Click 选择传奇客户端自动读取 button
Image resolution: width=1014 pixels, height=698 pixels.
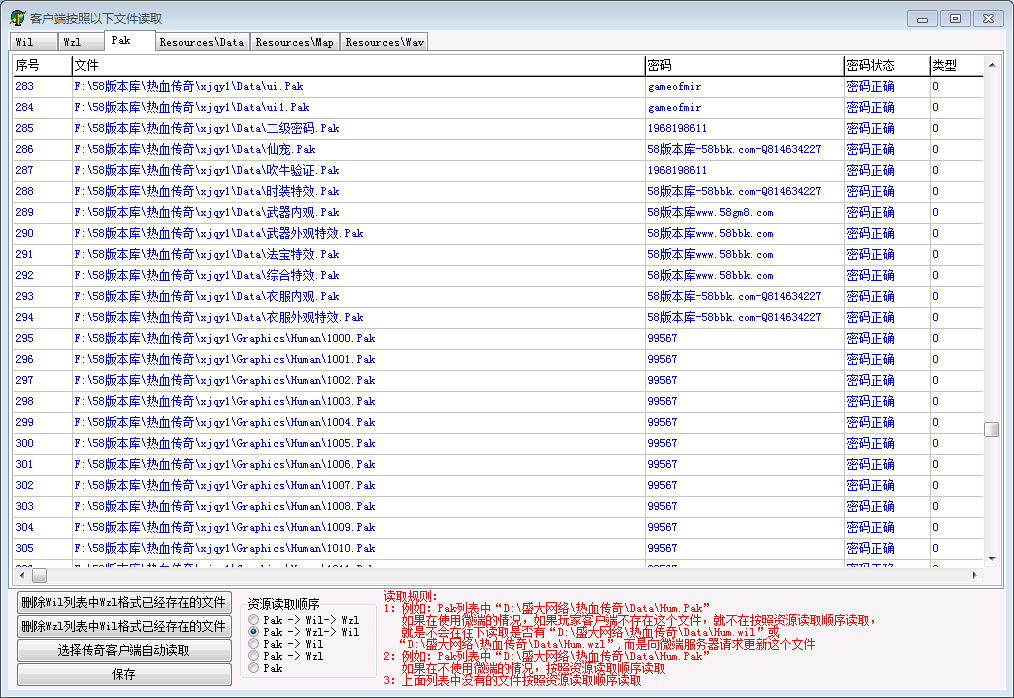[124, 650]
